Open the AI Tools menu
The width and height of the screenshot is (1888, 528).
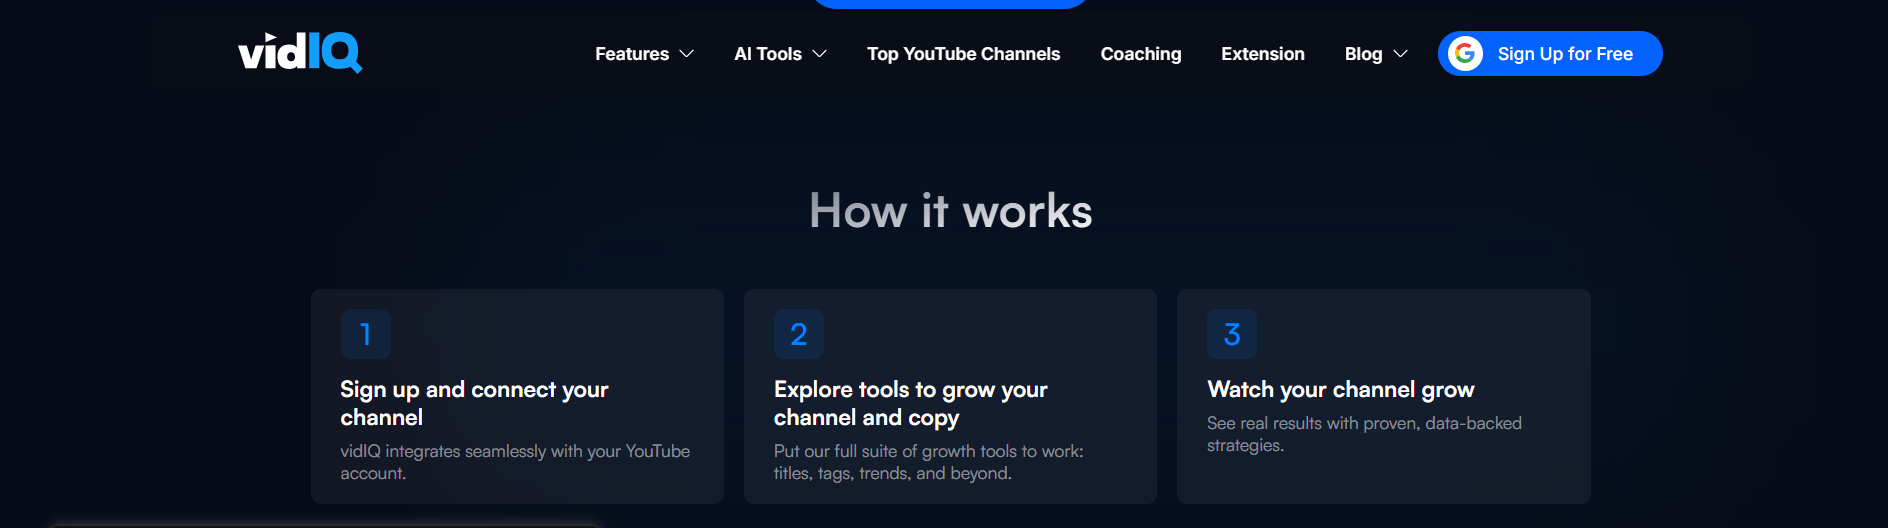tap(768, 54)
